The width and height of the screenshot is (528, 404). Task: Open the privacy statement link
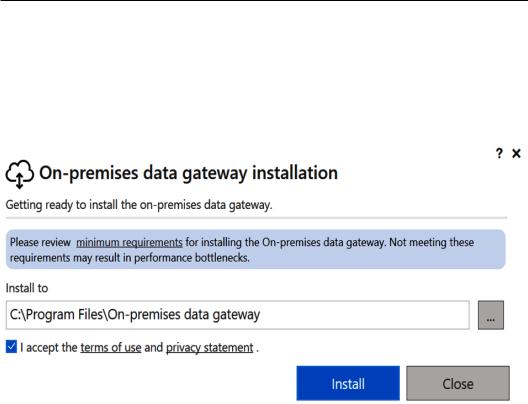(x=209, y=347)
